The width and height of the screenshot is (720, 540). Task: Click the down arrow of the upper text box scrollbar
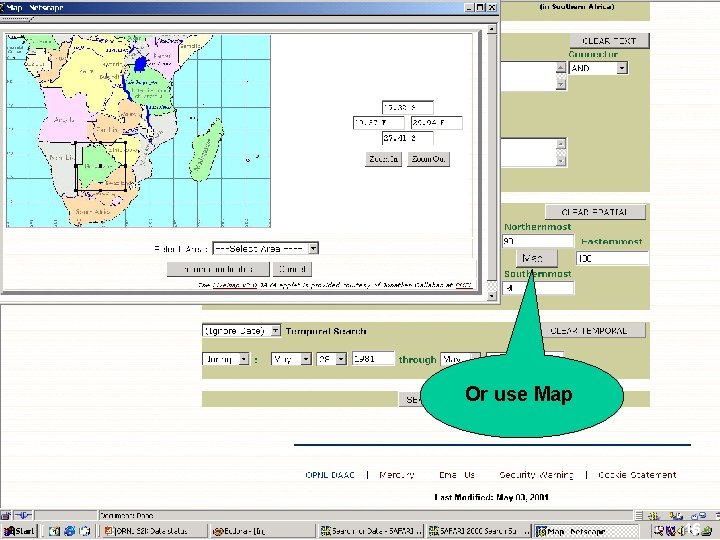click(561, 84)
